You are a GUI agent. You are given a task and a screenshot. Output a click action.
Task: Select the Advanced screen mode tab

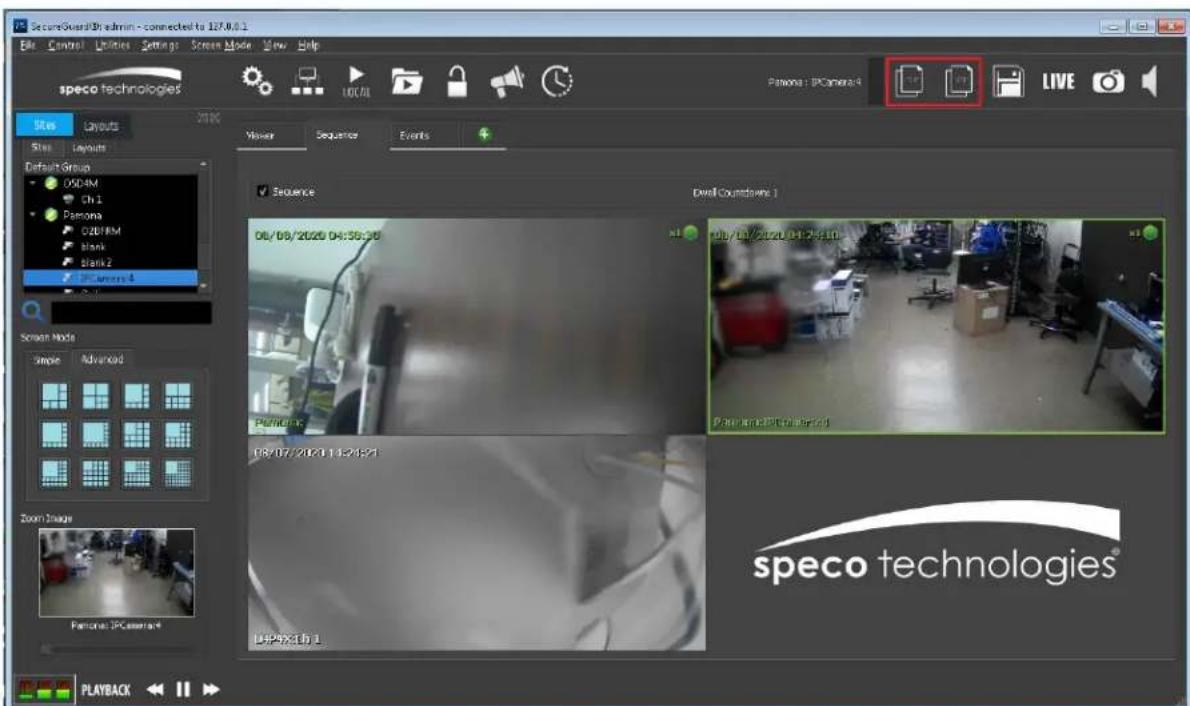(102, 359)
